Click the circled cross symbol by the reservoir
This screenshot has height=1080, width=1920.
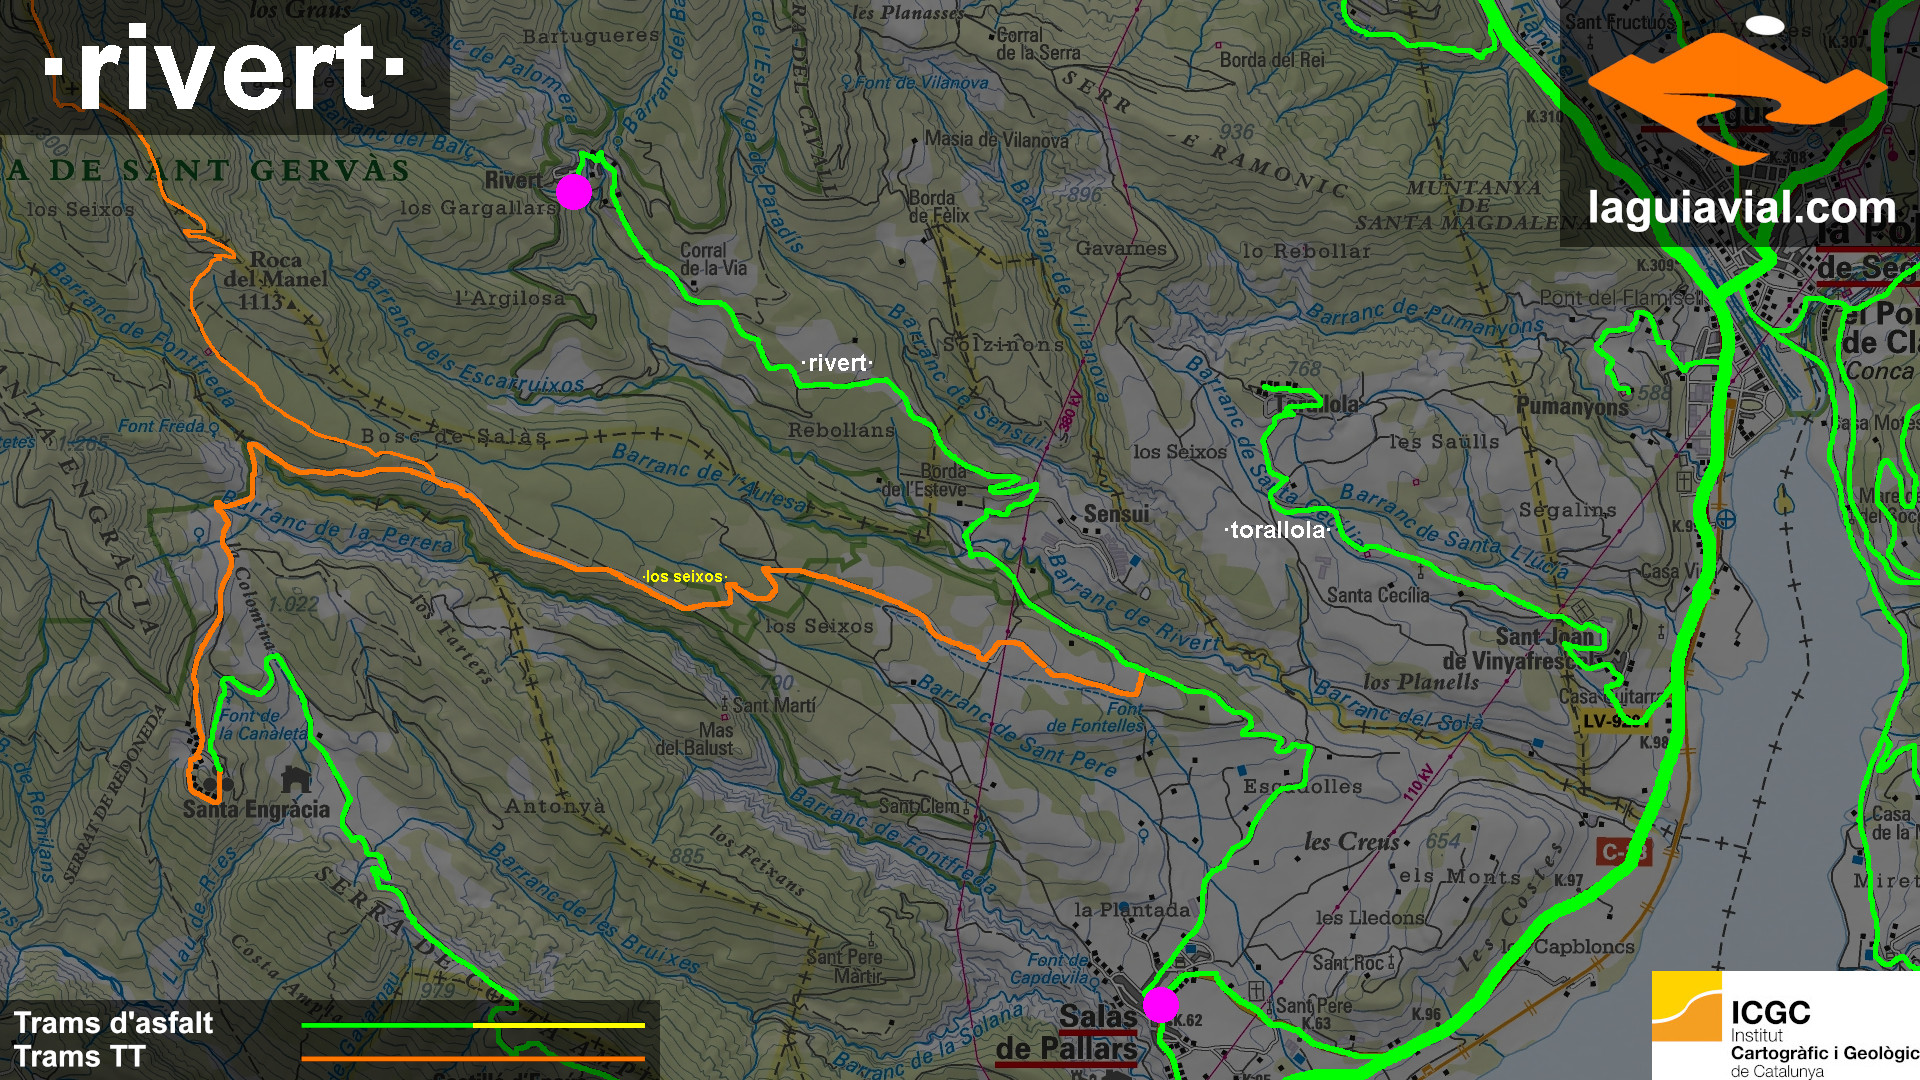(1726, 519)
